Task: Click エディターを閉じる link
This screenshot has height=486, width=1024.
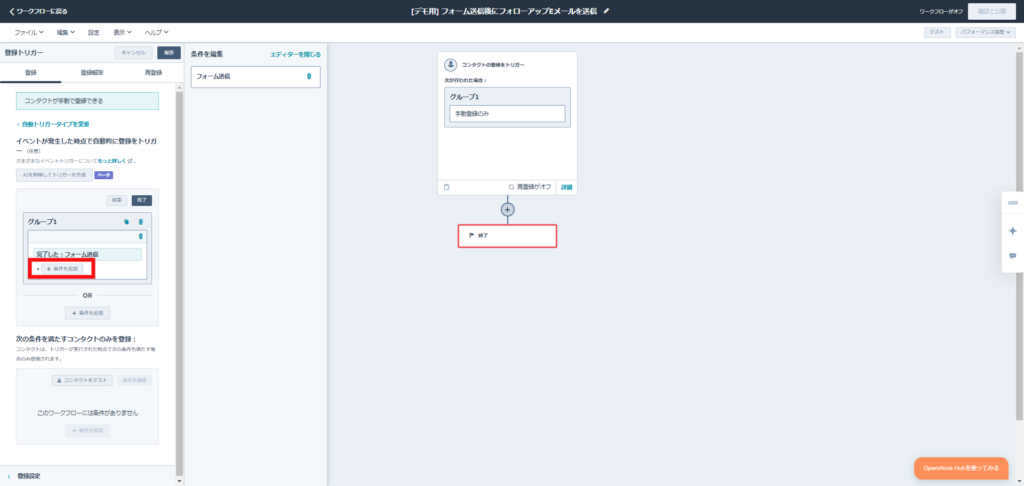Action: tap(295, 55)
